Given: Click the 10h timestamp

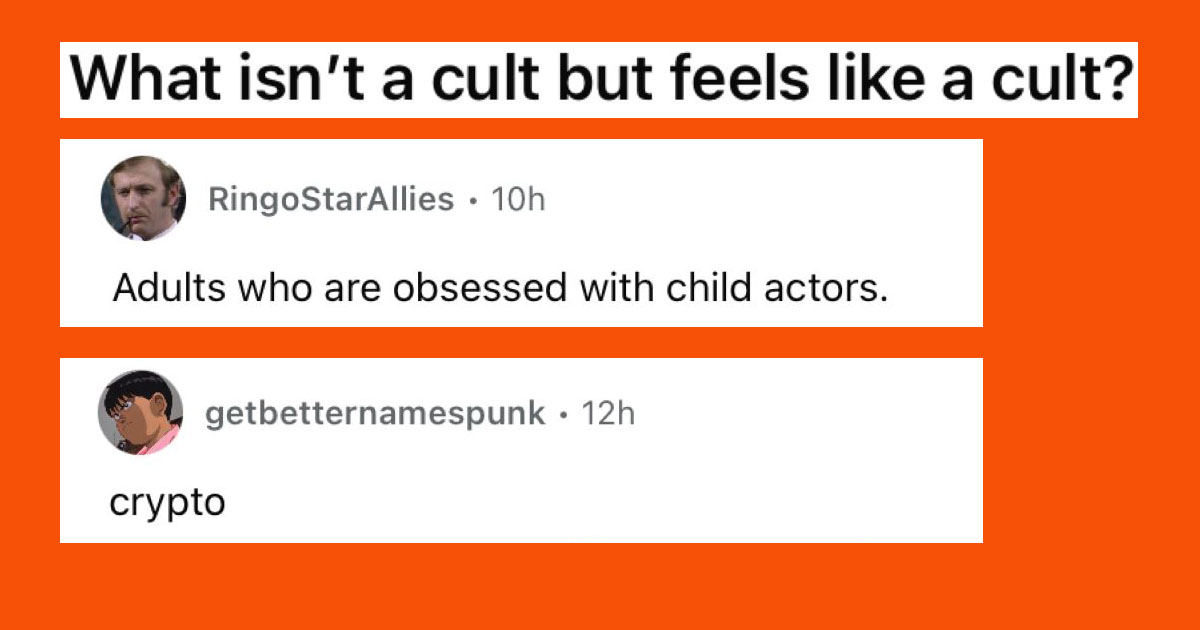Looking at the screenshot, I should pos(520,199).
